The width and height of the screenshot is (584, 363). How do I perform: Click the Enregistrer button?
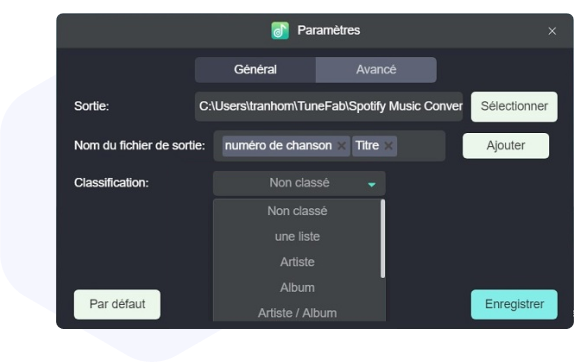coord(514,304)
